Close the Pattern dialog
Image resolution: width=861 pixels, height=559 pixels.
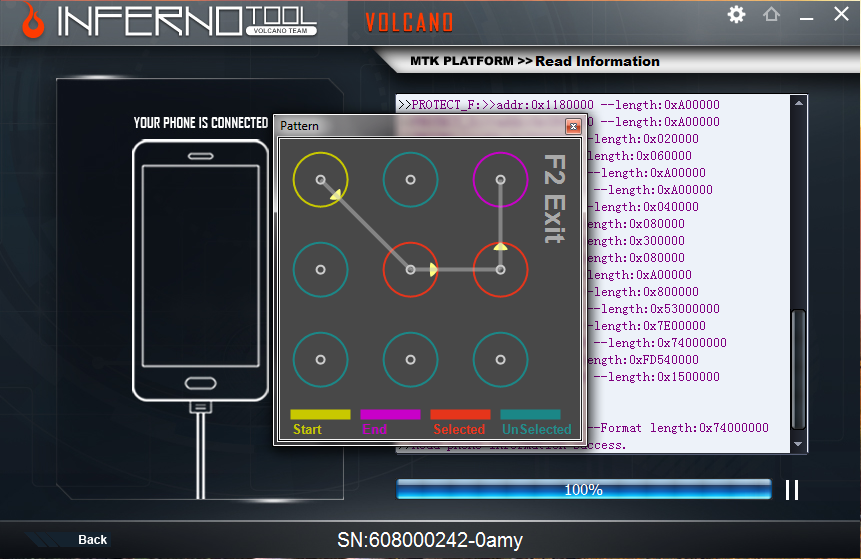tap(573, 127)
